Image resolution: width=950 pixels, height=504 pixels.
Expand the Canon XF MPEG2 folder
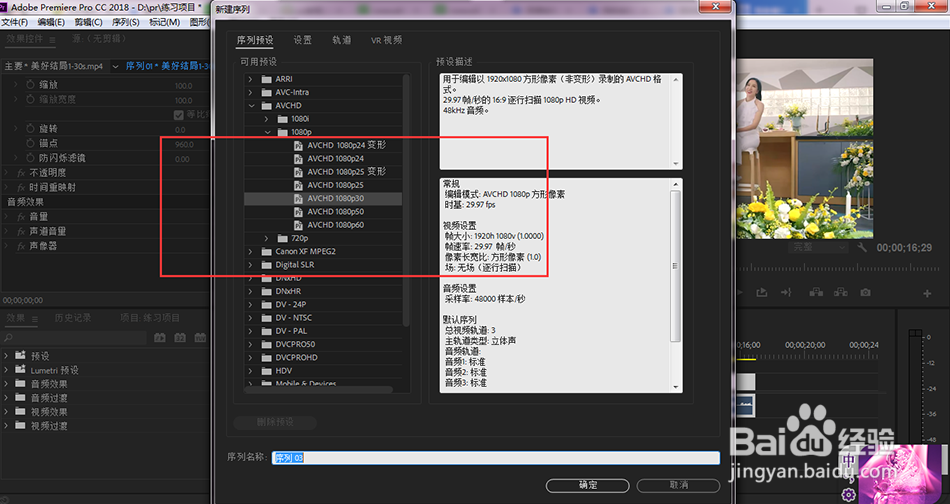(251, 251)
